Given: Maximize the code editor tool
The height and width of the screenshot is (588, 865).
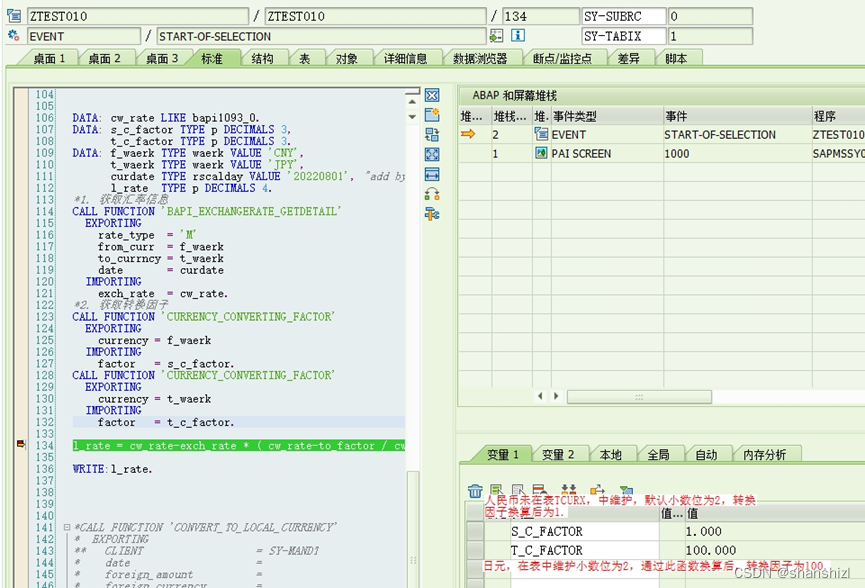Looking at the screenshot, I should point(431,152).
